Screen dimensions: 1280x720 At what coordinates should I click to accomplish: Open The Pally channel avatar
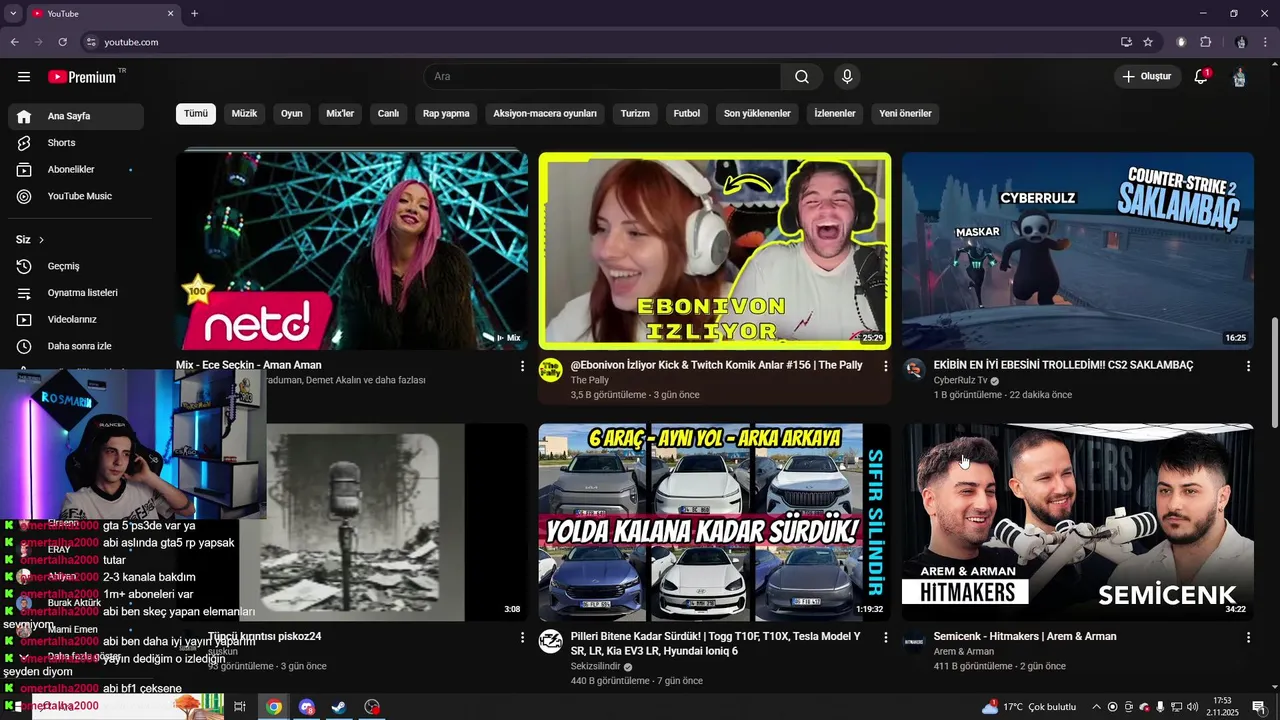[x=551, y=370]
